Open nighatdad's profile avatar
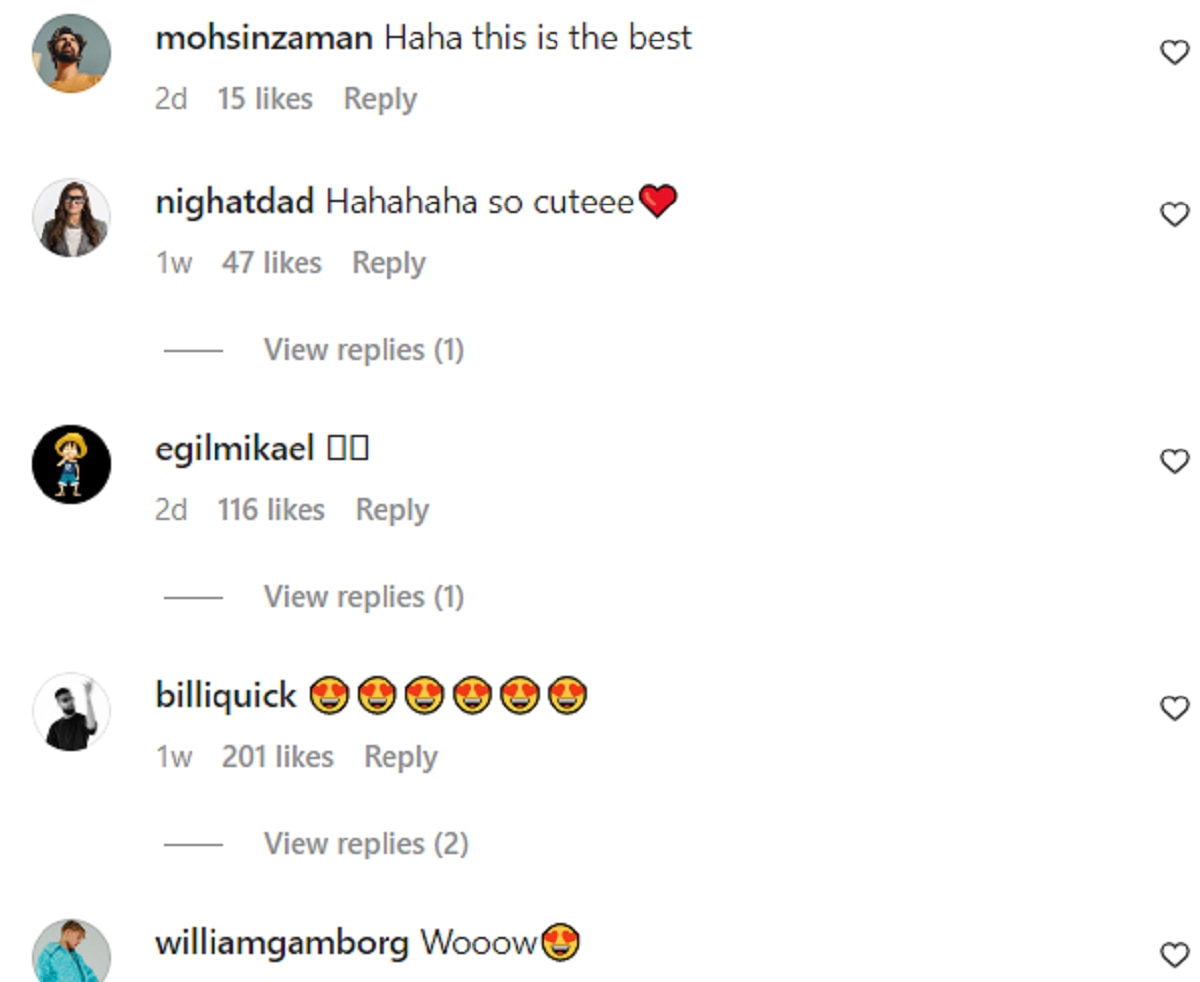This screenshot has width=1200, height=982. pyautogui.click(x=71, y=218)
